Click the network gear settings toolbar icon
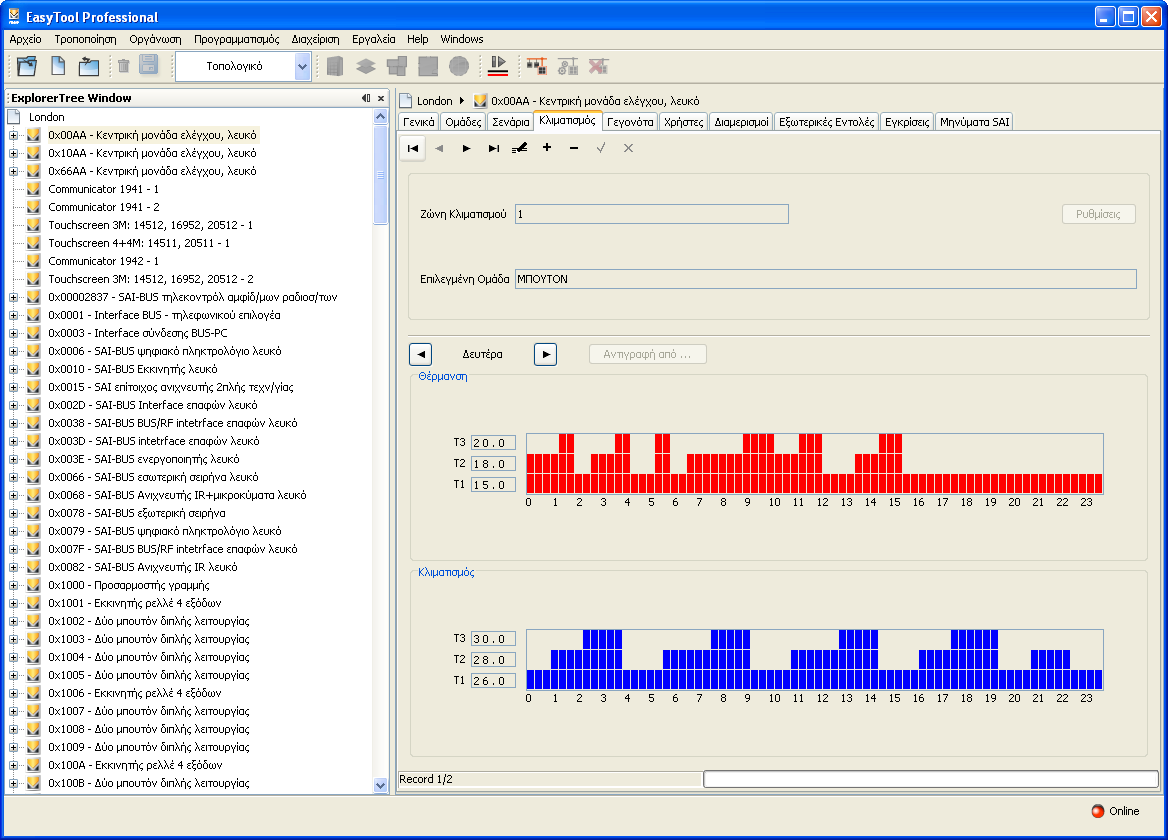The height and width of the screenshot is (840, 1168). coord(568,66)
